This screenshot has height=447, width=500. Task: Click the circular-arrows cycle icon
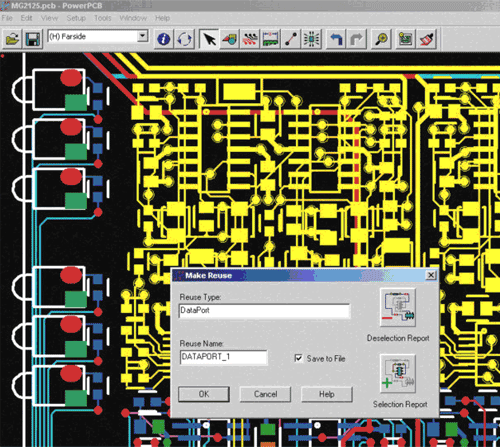[x=184, y=39]
